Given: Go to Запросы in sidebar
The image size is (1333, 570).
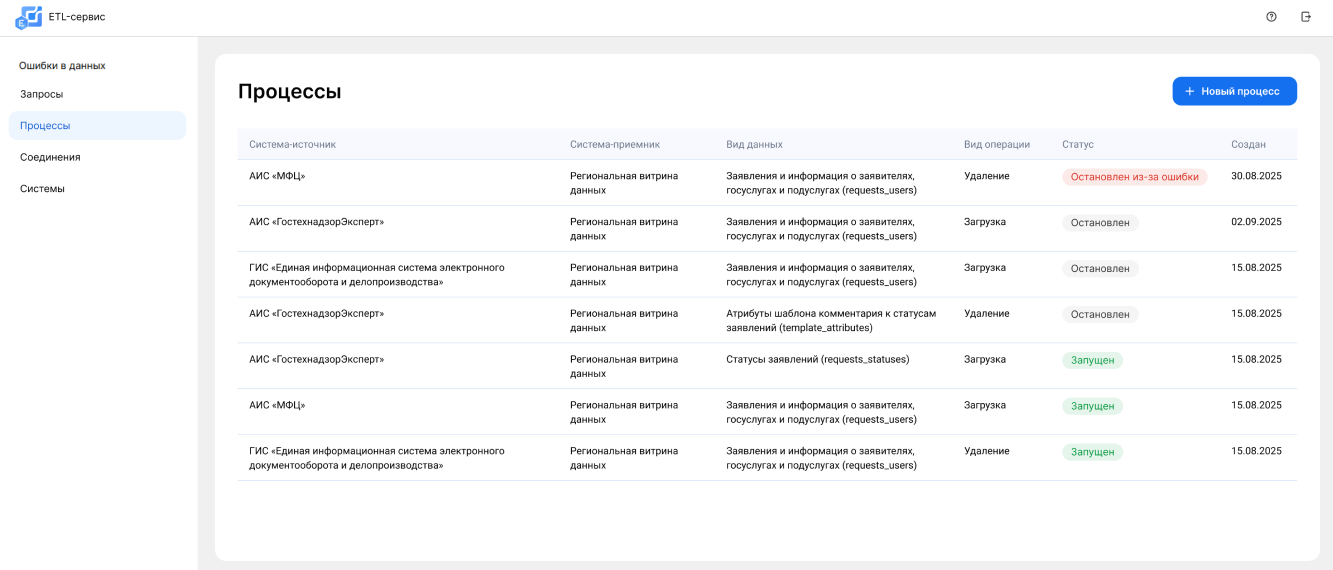Looking at the screenshot, I should tap(42, 94).
